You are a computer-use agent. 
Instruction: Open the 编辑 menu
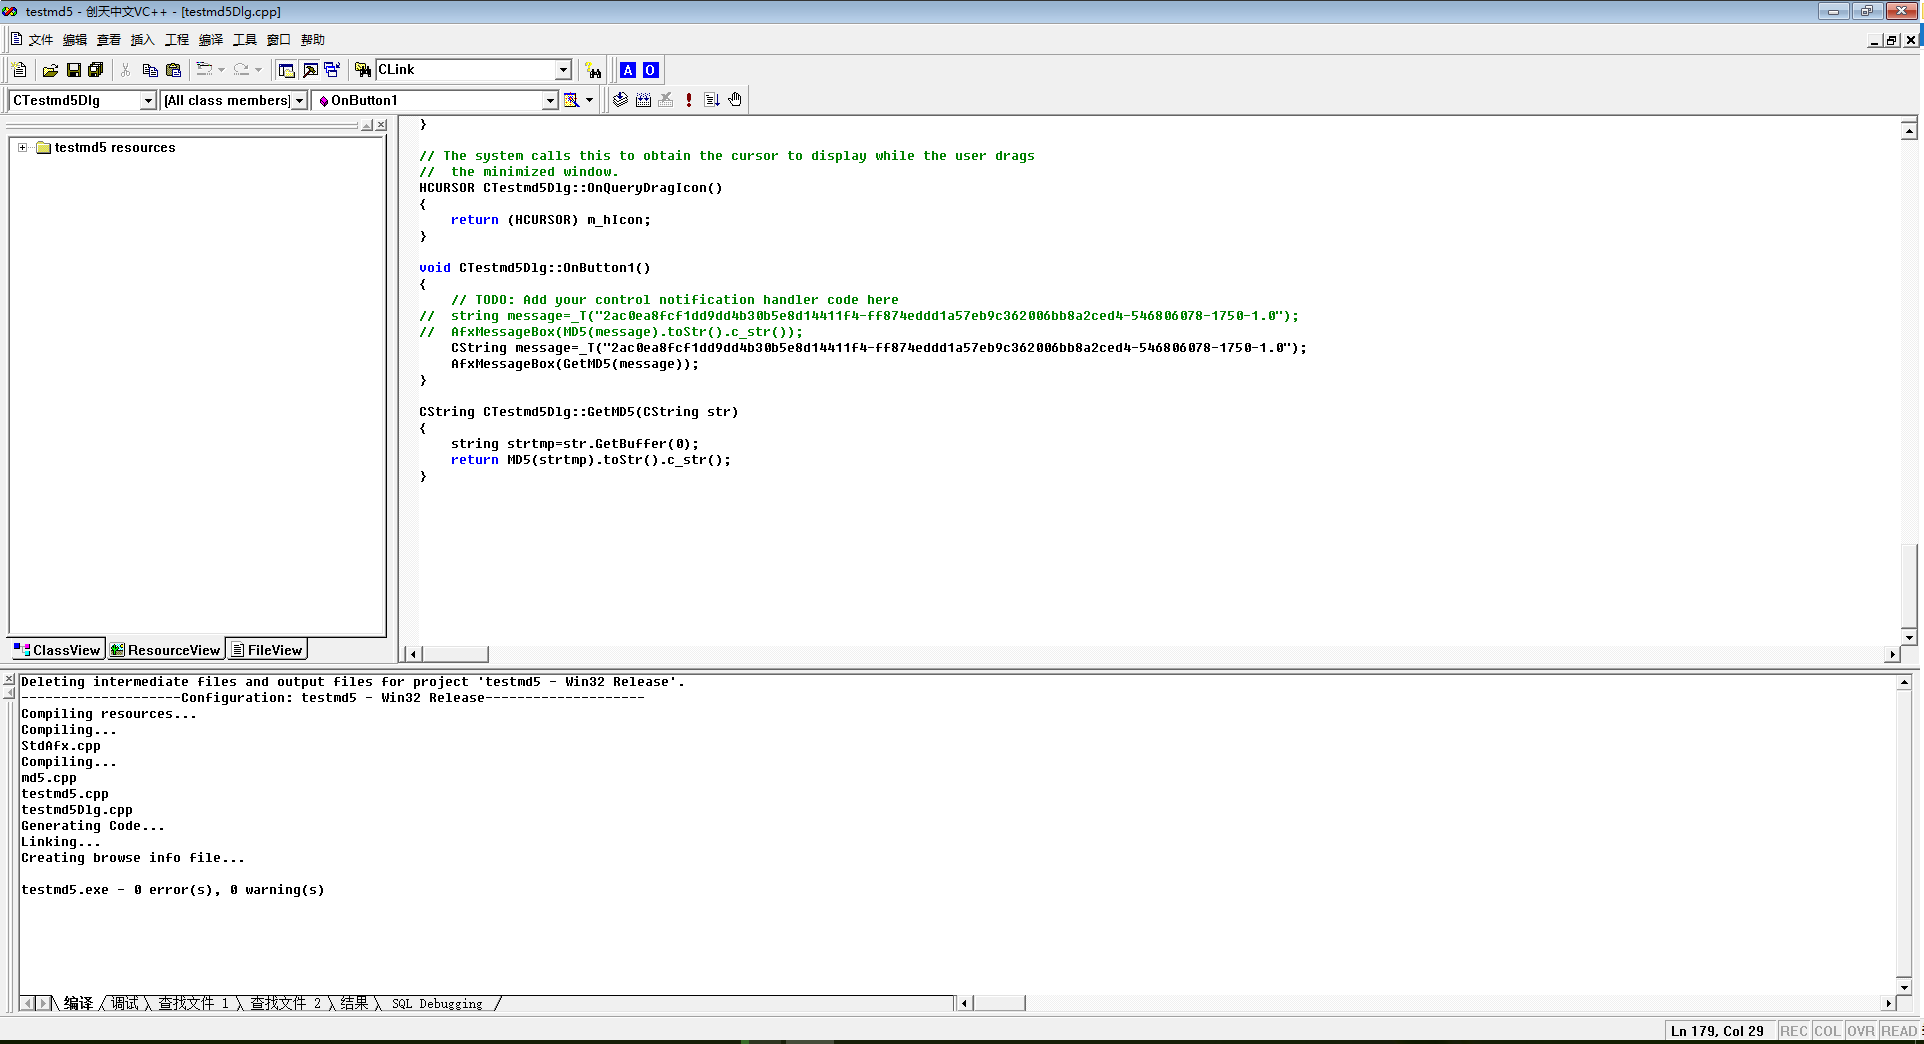click(75, 40)
